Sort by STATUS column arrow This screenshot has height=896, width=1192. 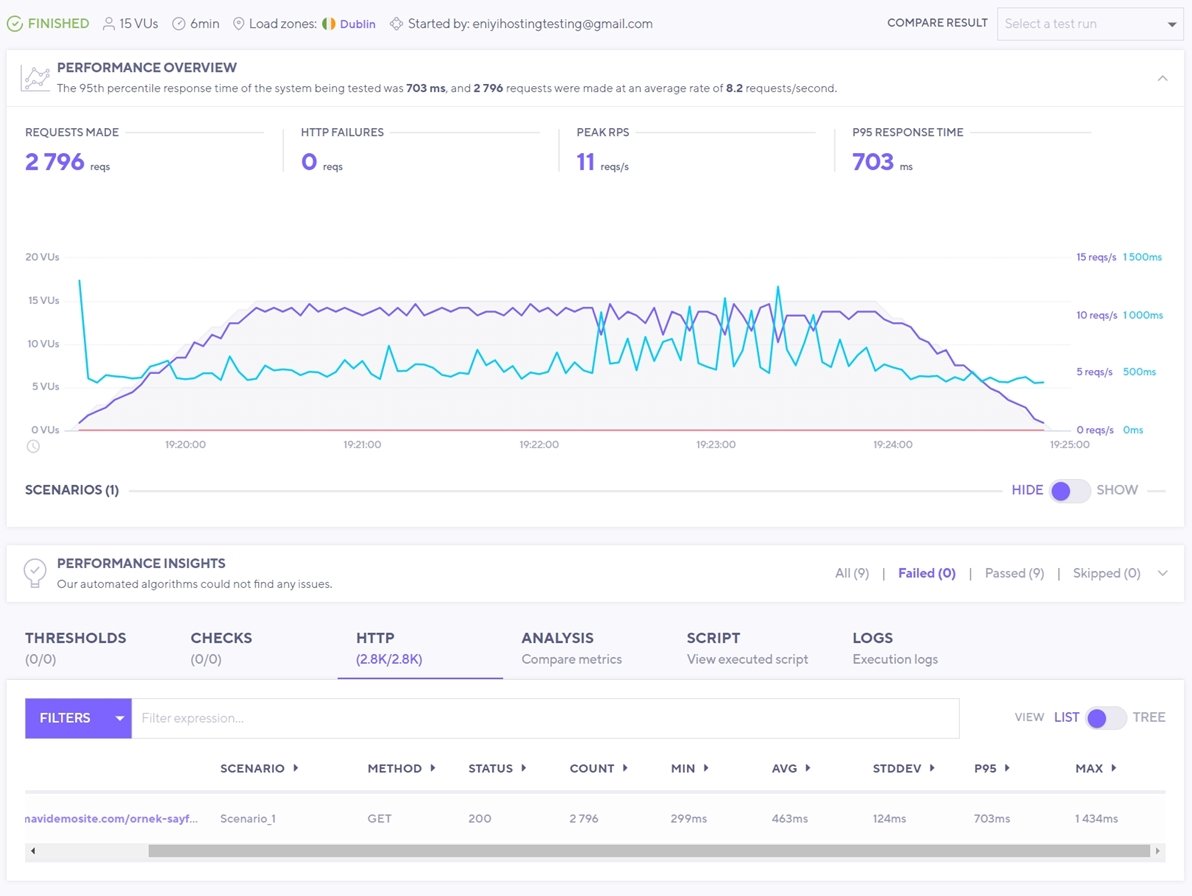524,768
